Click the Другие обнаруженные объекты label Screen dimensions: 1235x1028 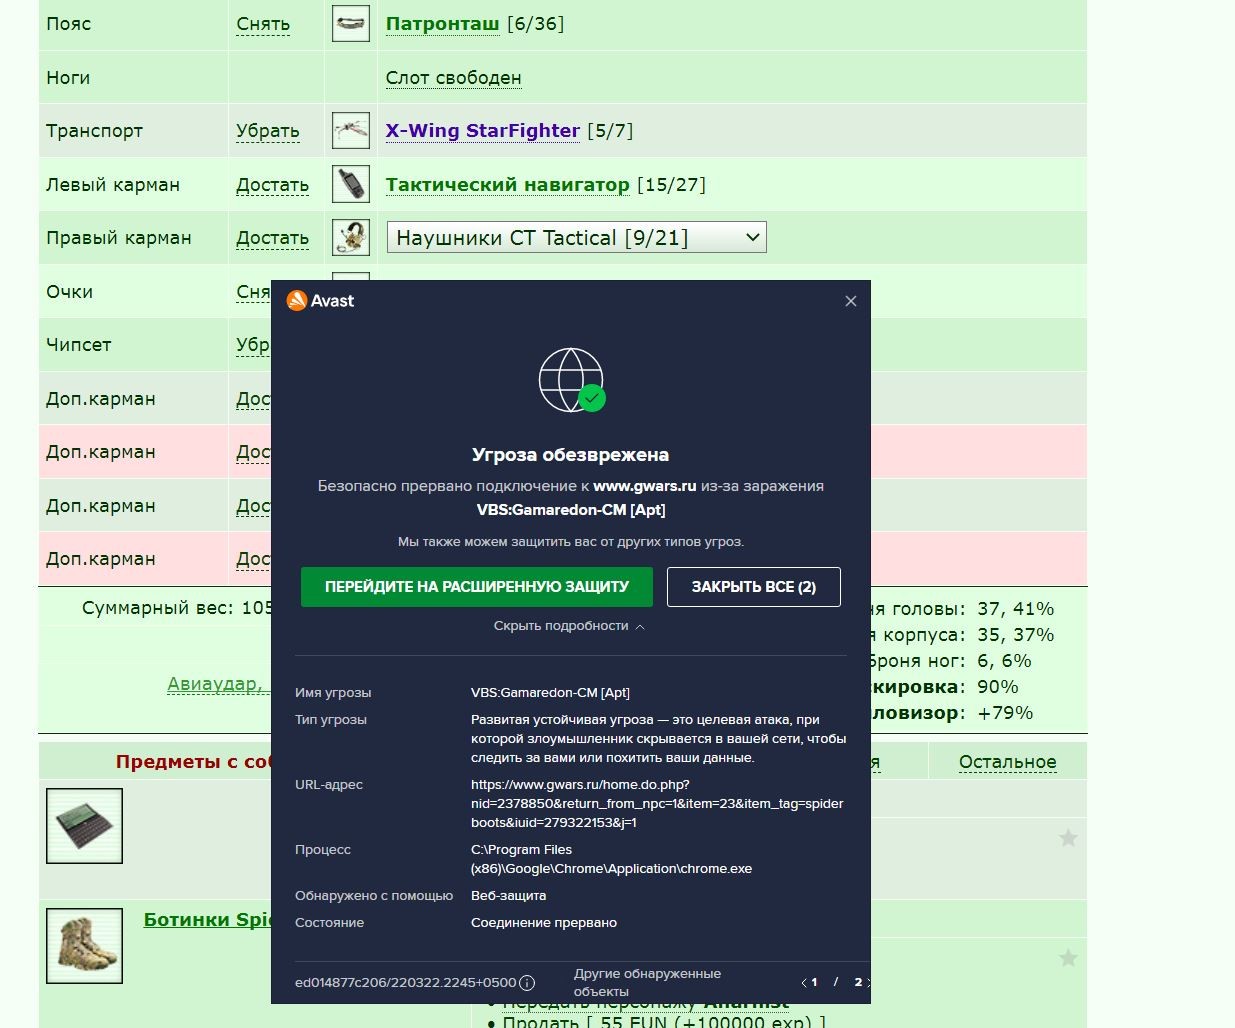(x=647, y=982)
